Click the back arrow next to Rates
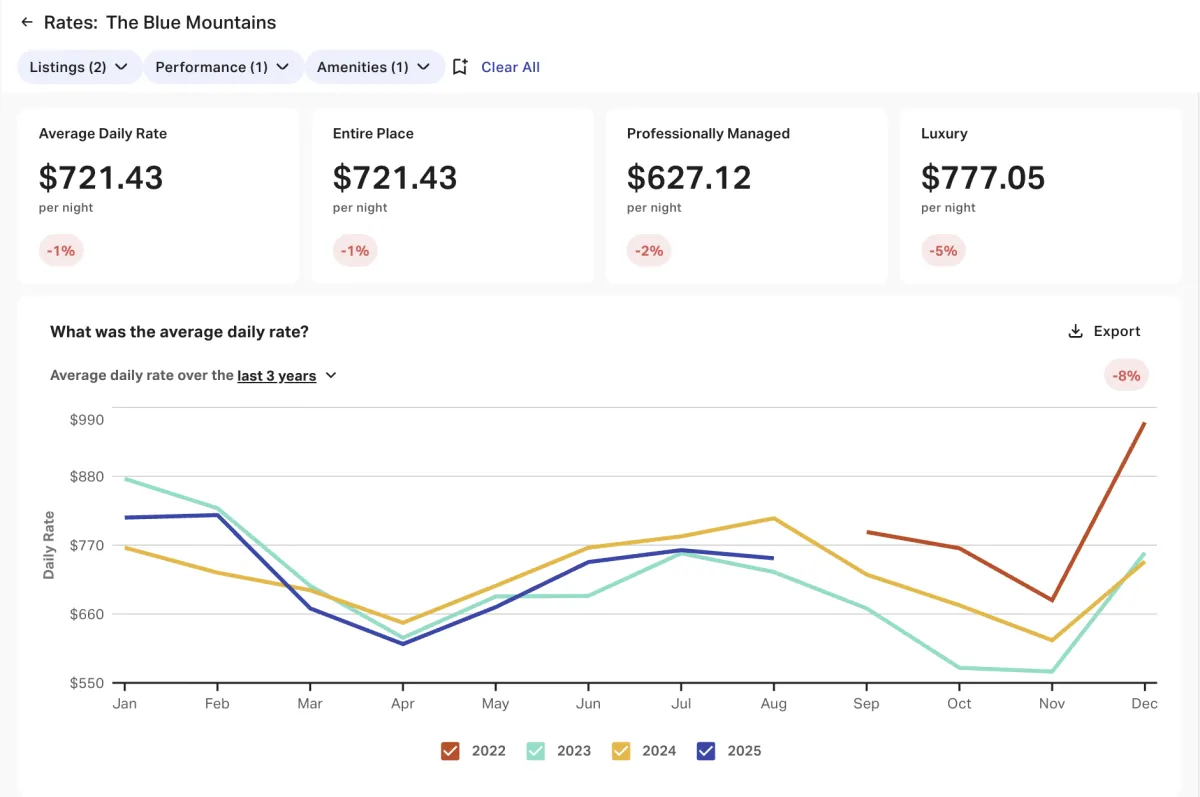 click(27, 22)
